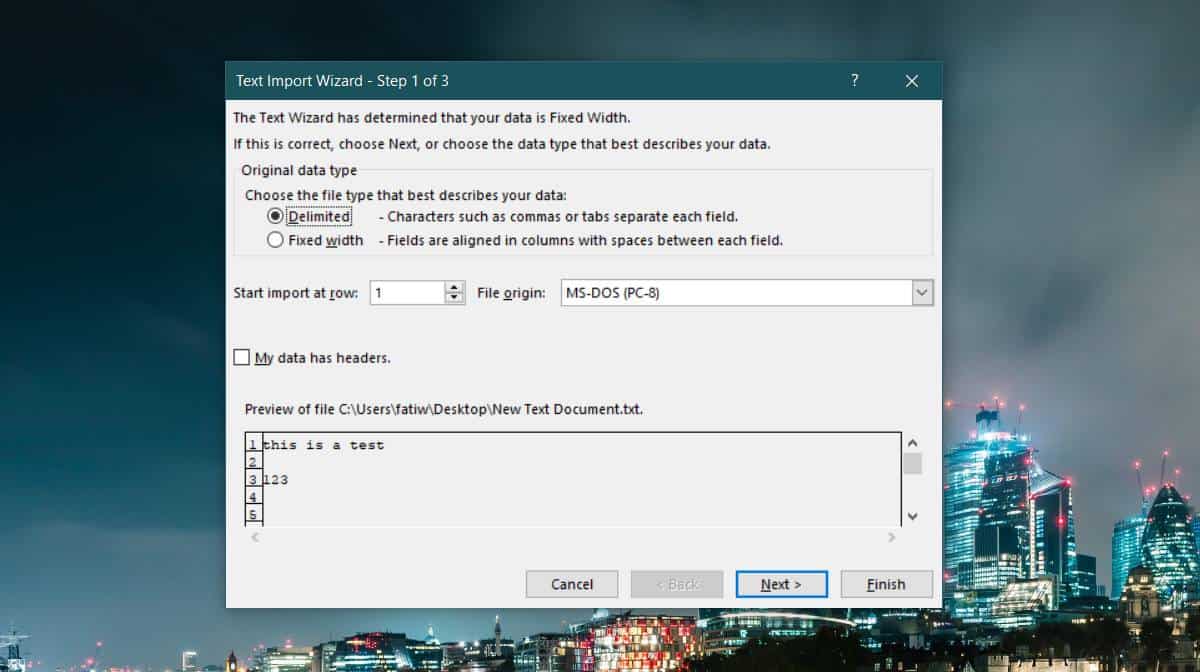The height and width of the screenshot is (672, 1200).
Task: Open help with the question mark icon
Action: (x=854, y=81)
